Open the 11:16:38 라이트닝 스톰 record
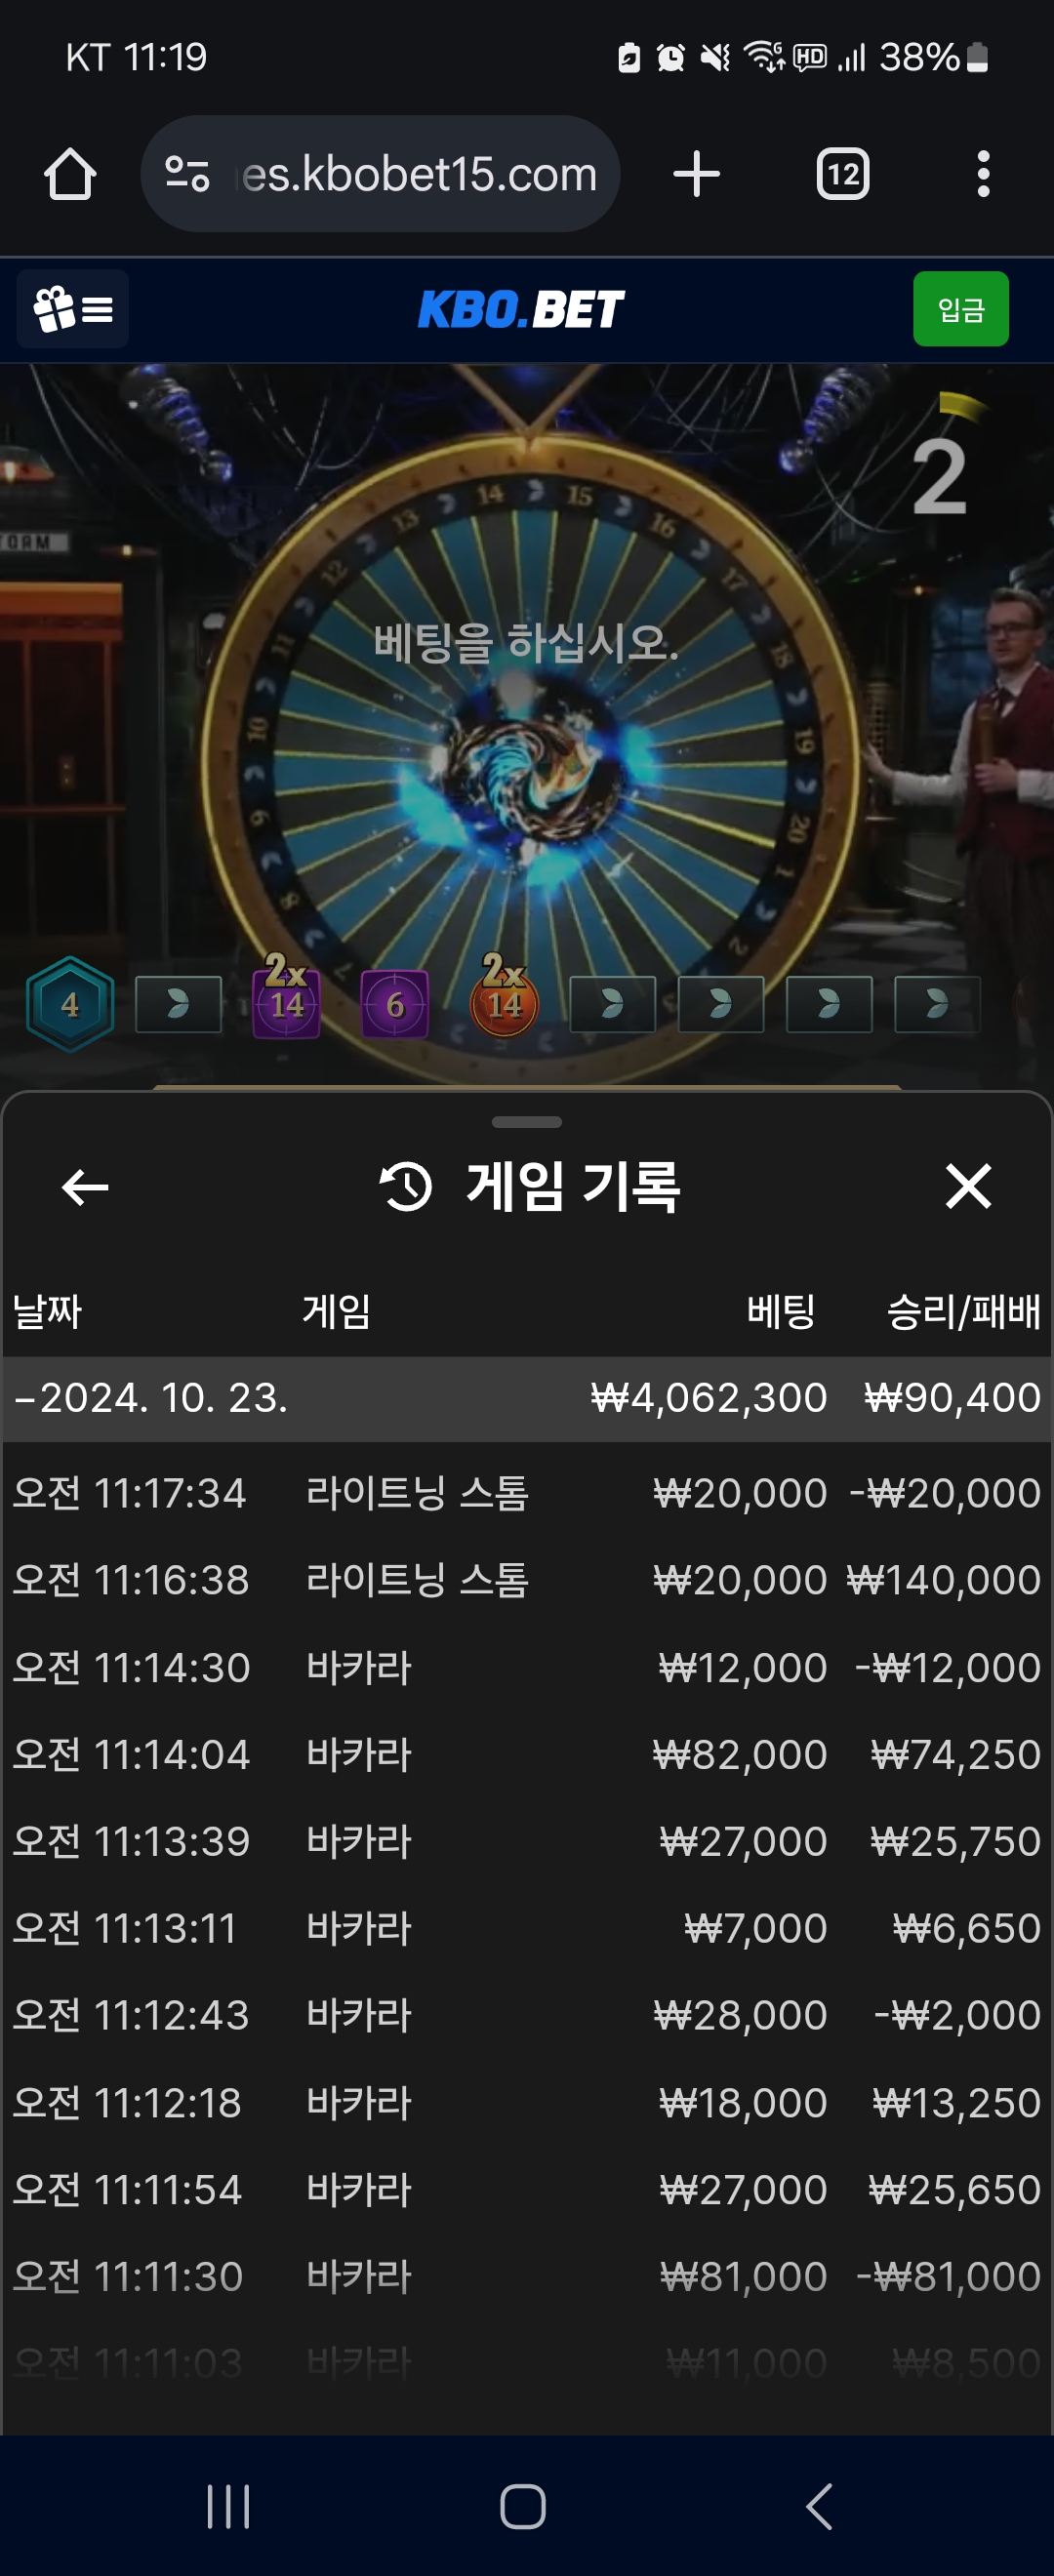The height and width of the screenshot is (2576, 1054). pos(527,1580)
